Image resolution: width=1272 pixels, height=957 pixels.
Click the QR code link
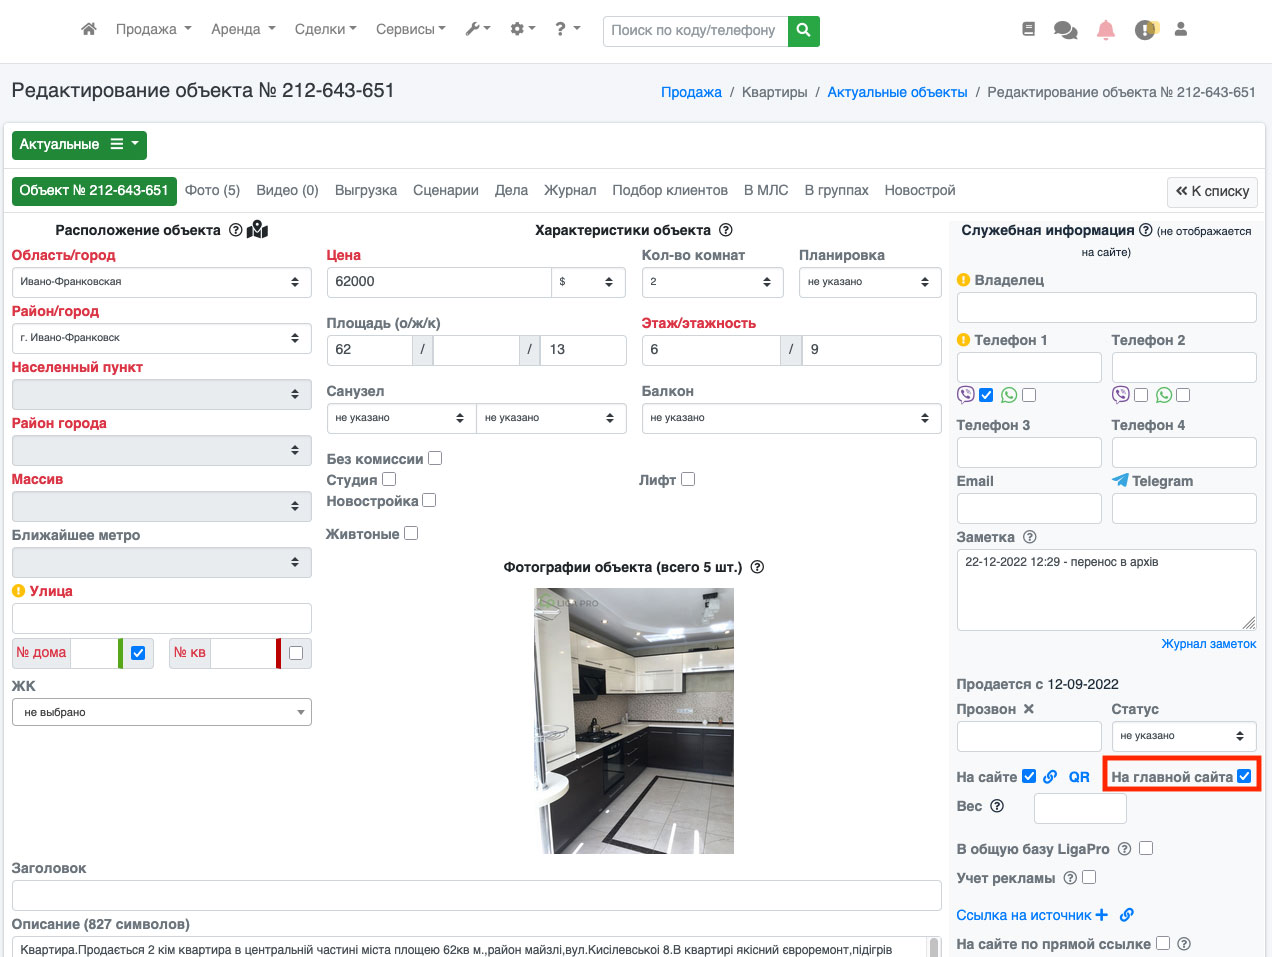1079,777
